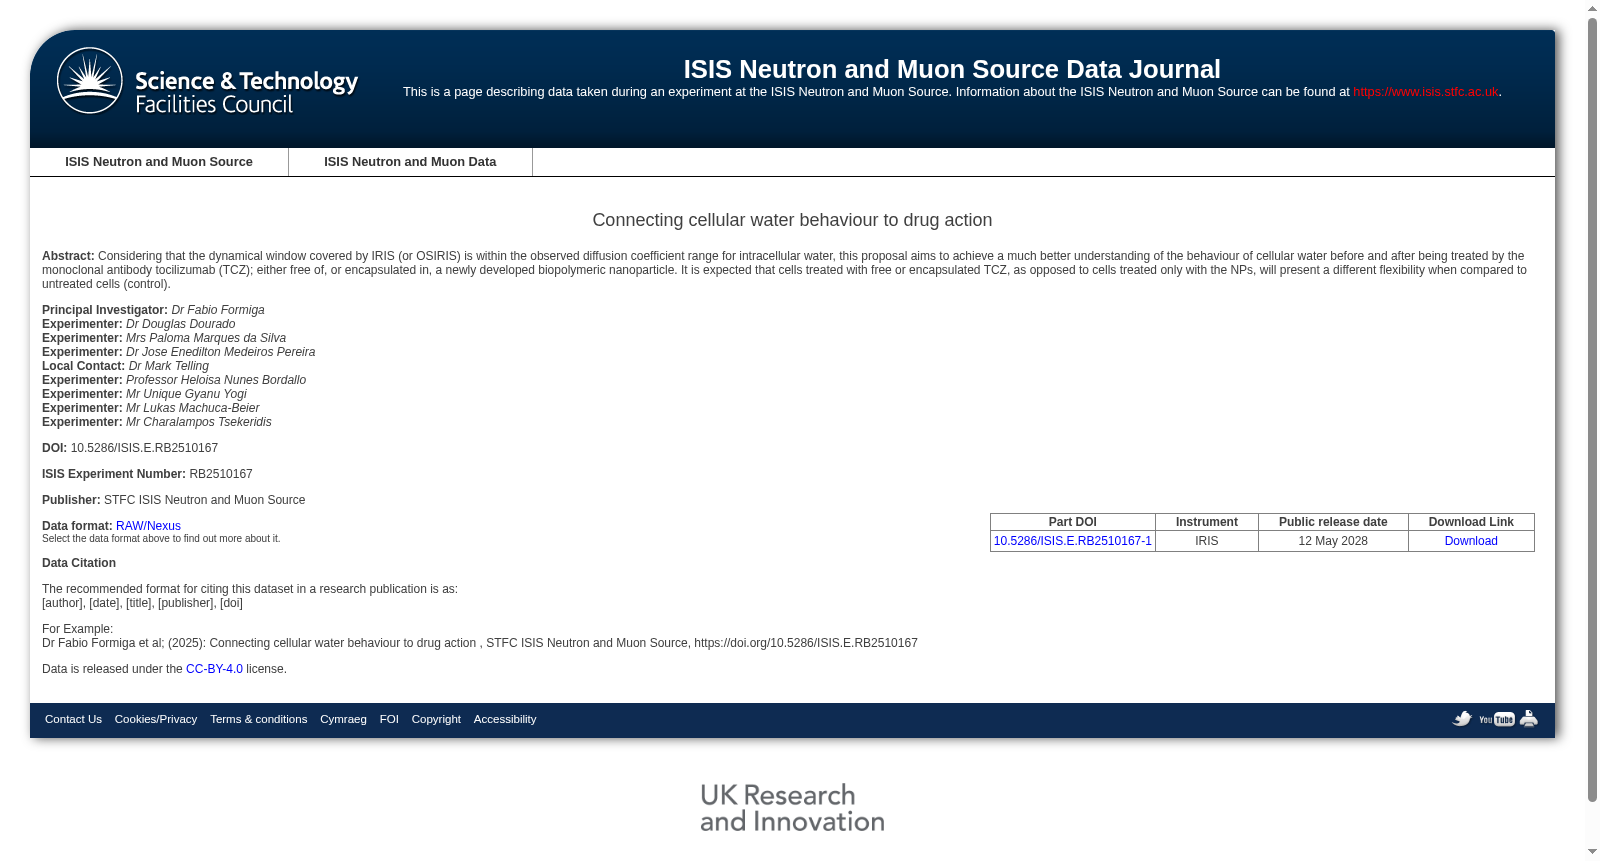Click the page title 'Connecting cellular water behaviour to drug action'

click(792, 220)
